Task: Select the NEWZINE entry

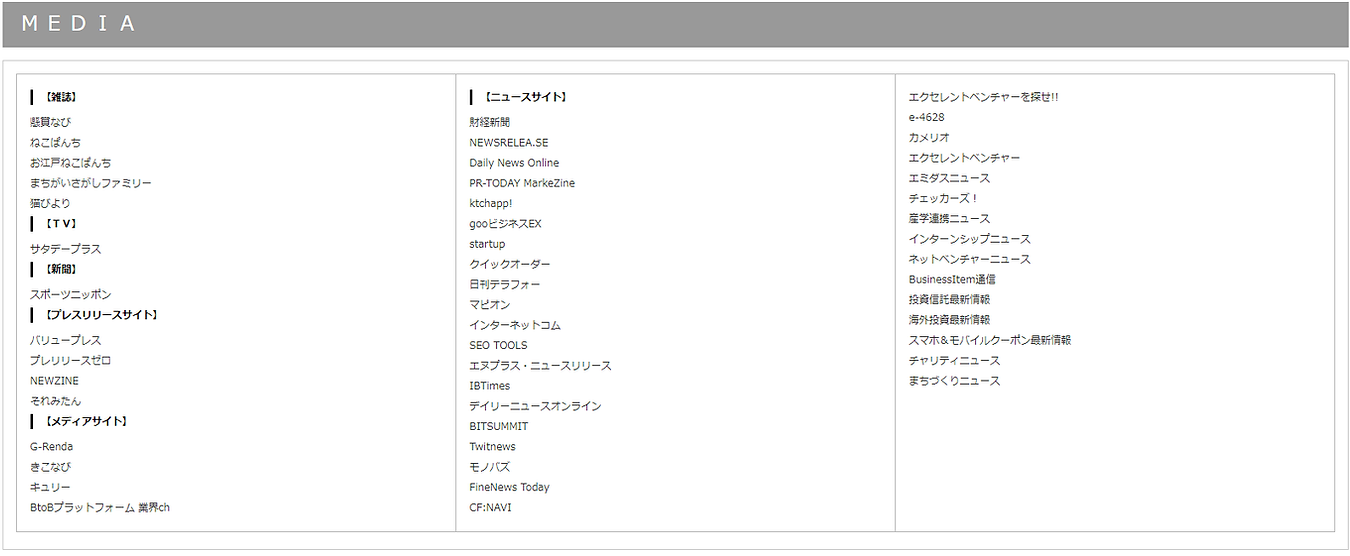Action: click(x=54, y=381)
